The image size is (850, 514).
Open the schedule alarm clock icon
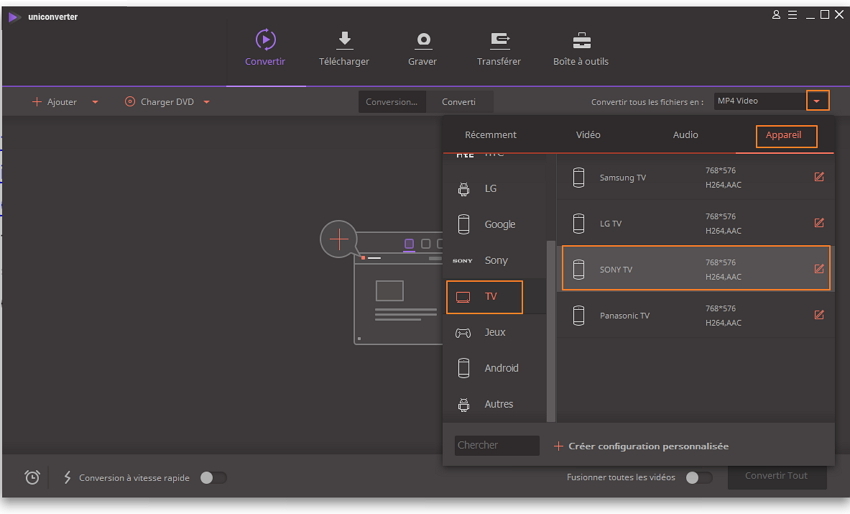pos(33,477)
